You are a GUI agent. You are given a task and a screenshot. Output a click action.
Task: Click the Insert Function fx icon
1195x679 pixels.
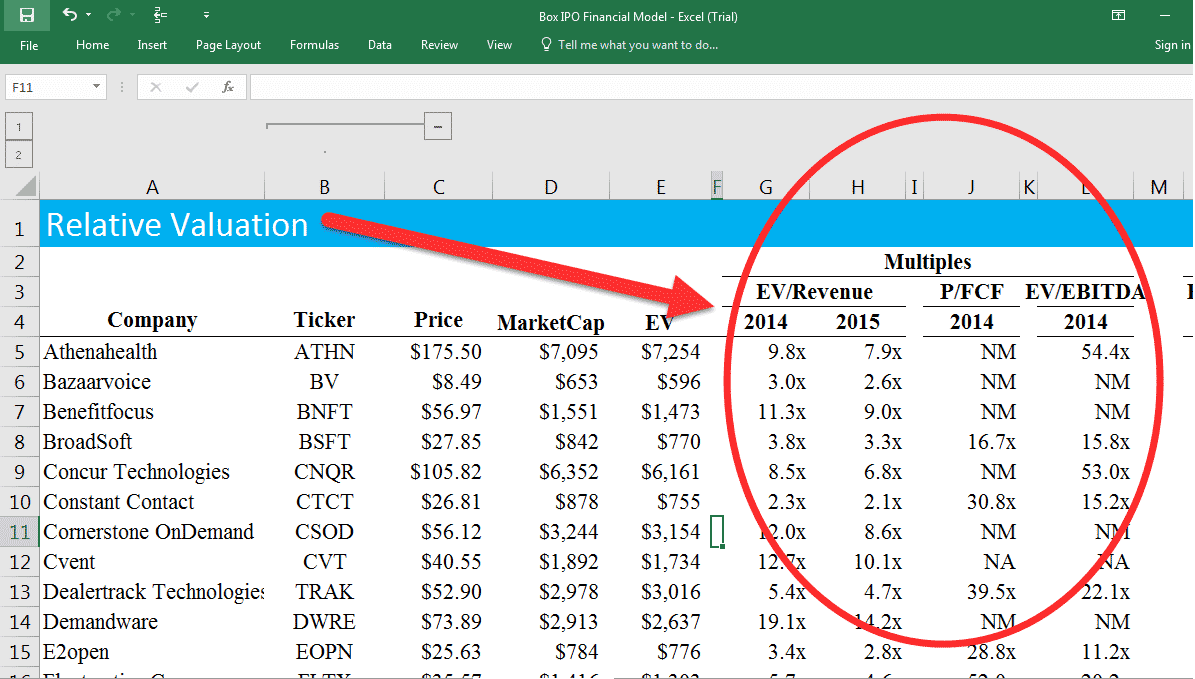pyautogui.click(x=228, y=87)
